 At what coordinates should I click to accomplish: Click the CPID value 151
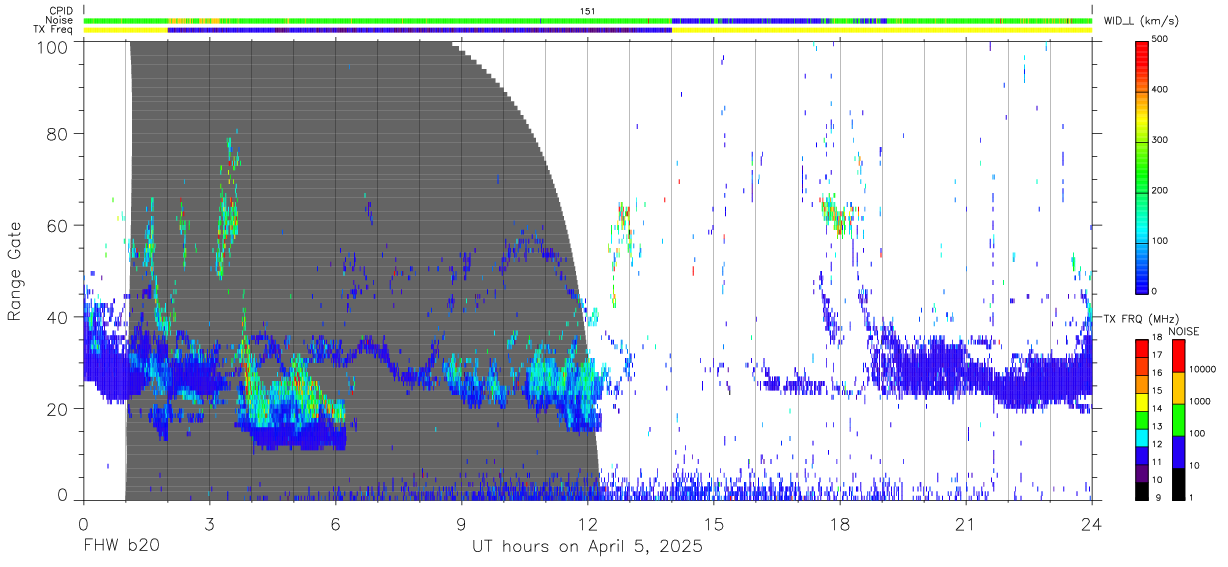[x=587, y=11]
